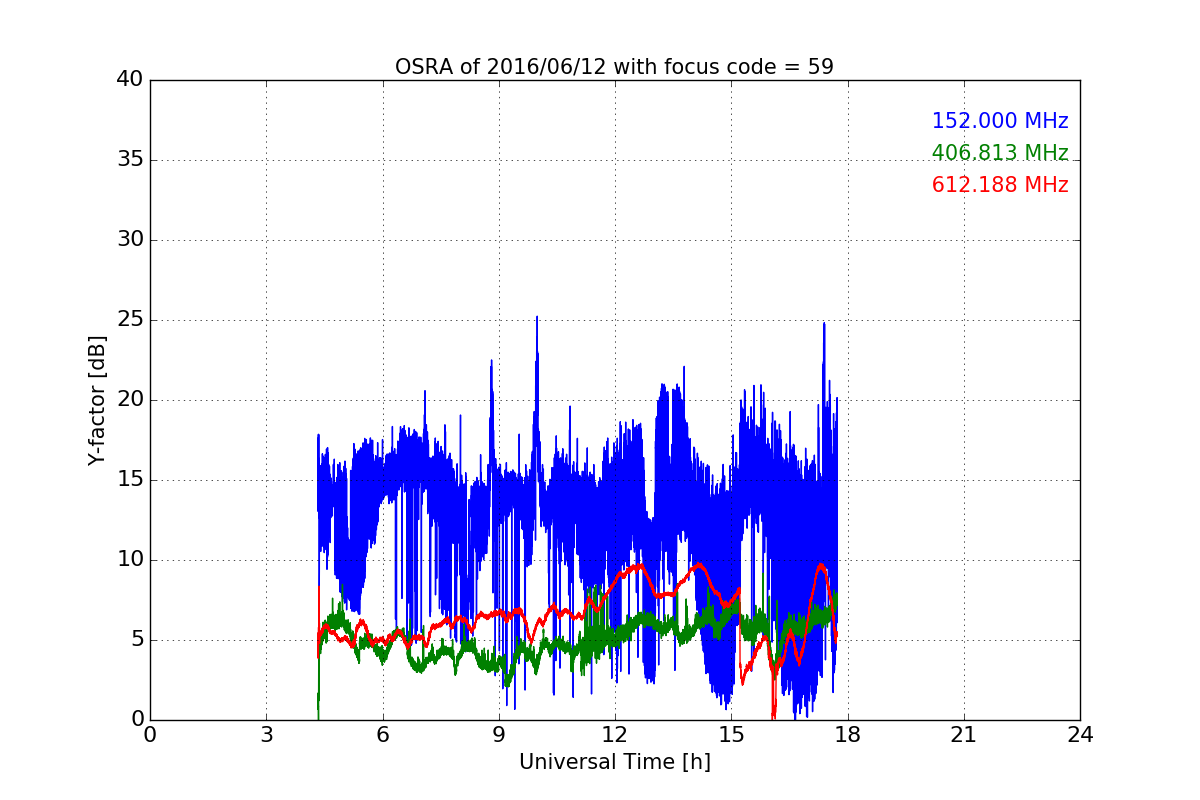Image resolution: width=1200 pixels, height=800 pixels.
Task: Click the x-axis tick label 15
Action: click(x=731, y=734)
